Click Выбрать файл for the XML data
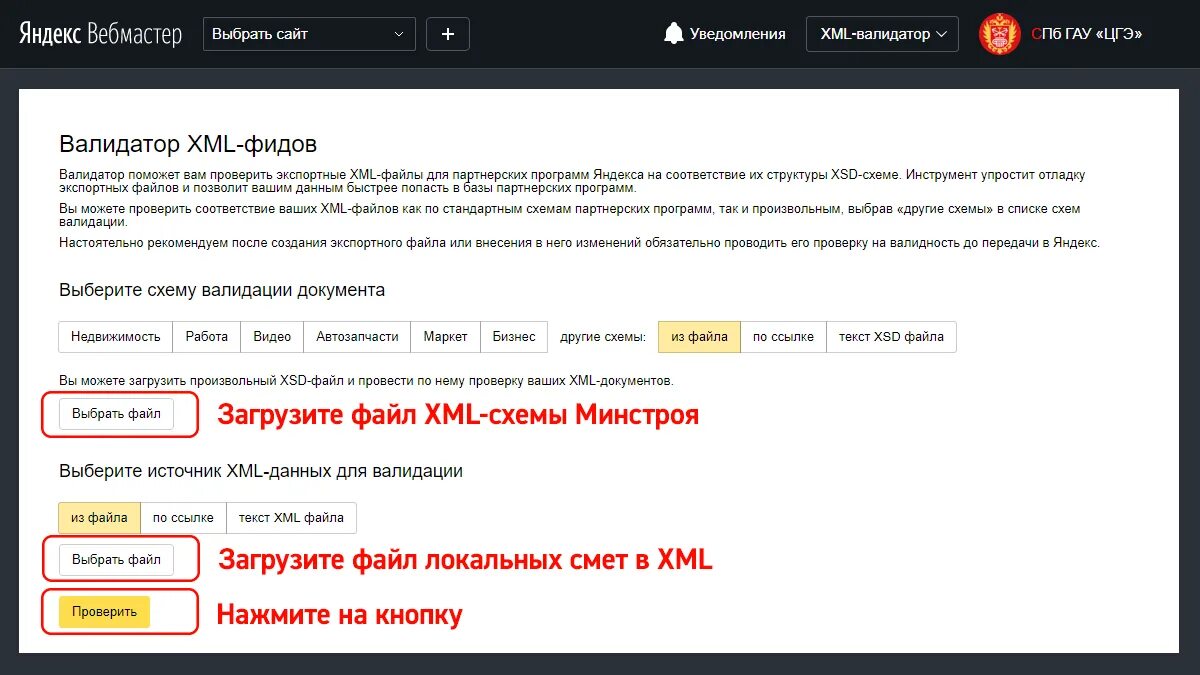This screenshot has height=675, width=1200. [116, 560]
